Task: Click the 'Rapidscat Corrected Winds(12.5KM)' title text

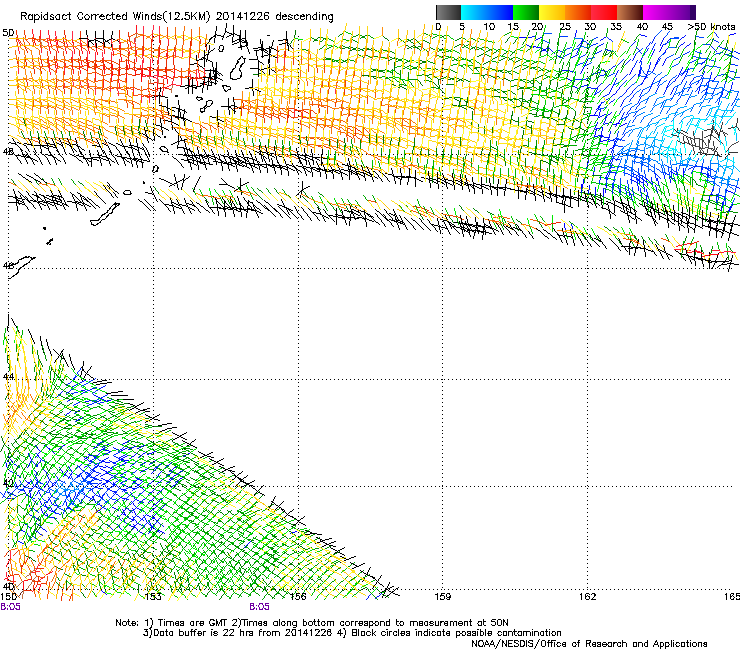Action: coord(115,17)
